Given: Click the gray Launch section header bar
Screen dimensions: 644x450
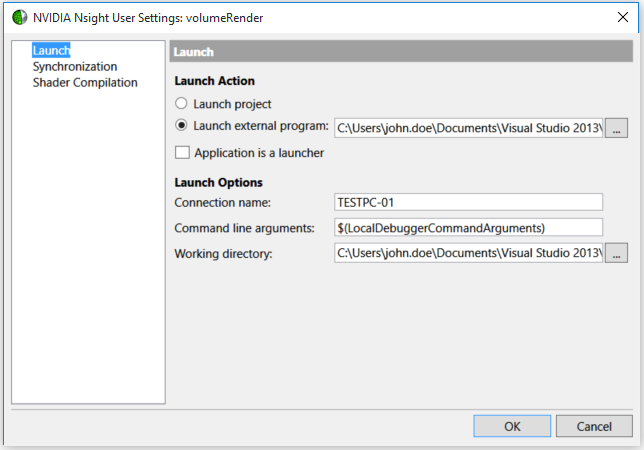Looking at the screenshot, I should [401, 51].
